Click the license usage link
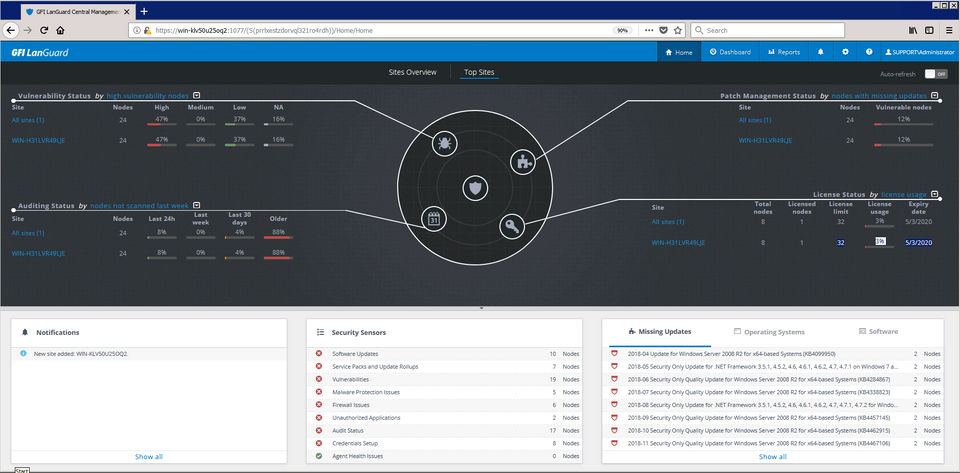960x473 pixels. [x=904, y=195]
